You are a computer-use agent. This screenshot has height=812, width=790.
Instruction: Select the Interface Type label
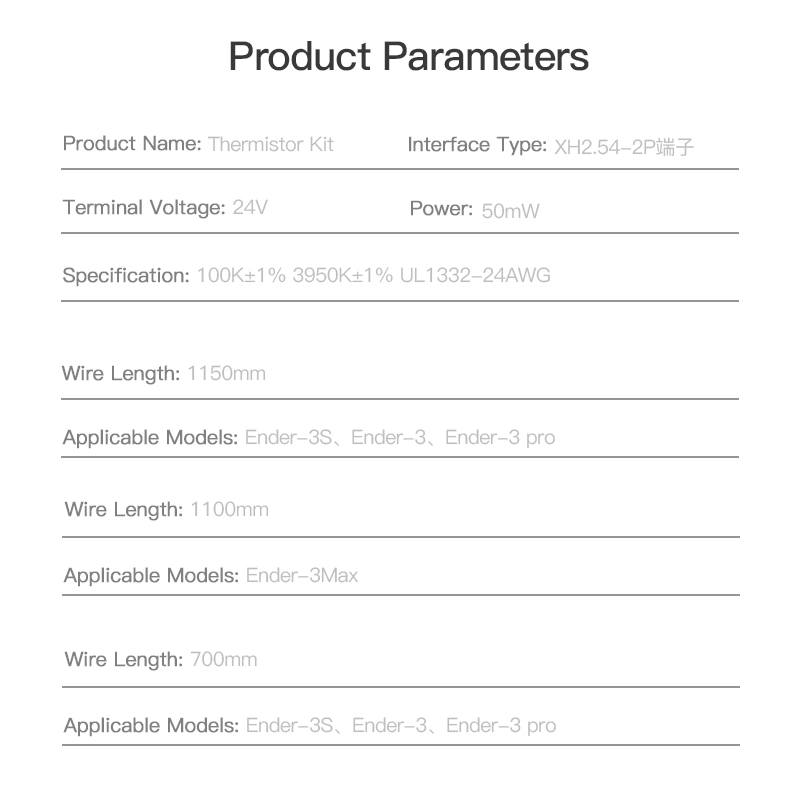[x=477, y=144]
